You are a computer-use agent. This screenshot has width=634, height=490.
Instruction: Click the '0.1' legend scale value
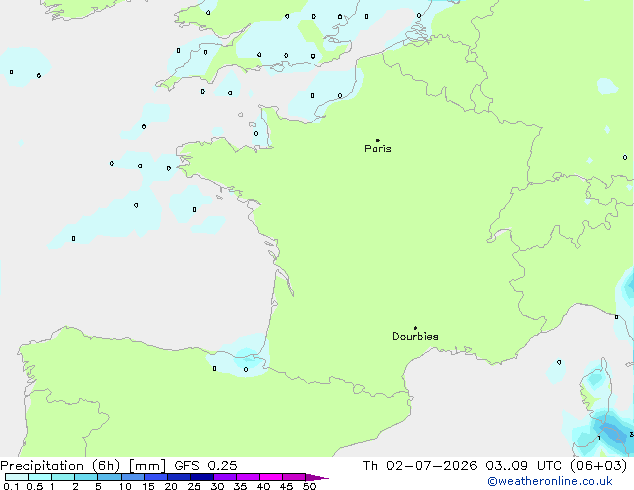(x=11, y=486)
